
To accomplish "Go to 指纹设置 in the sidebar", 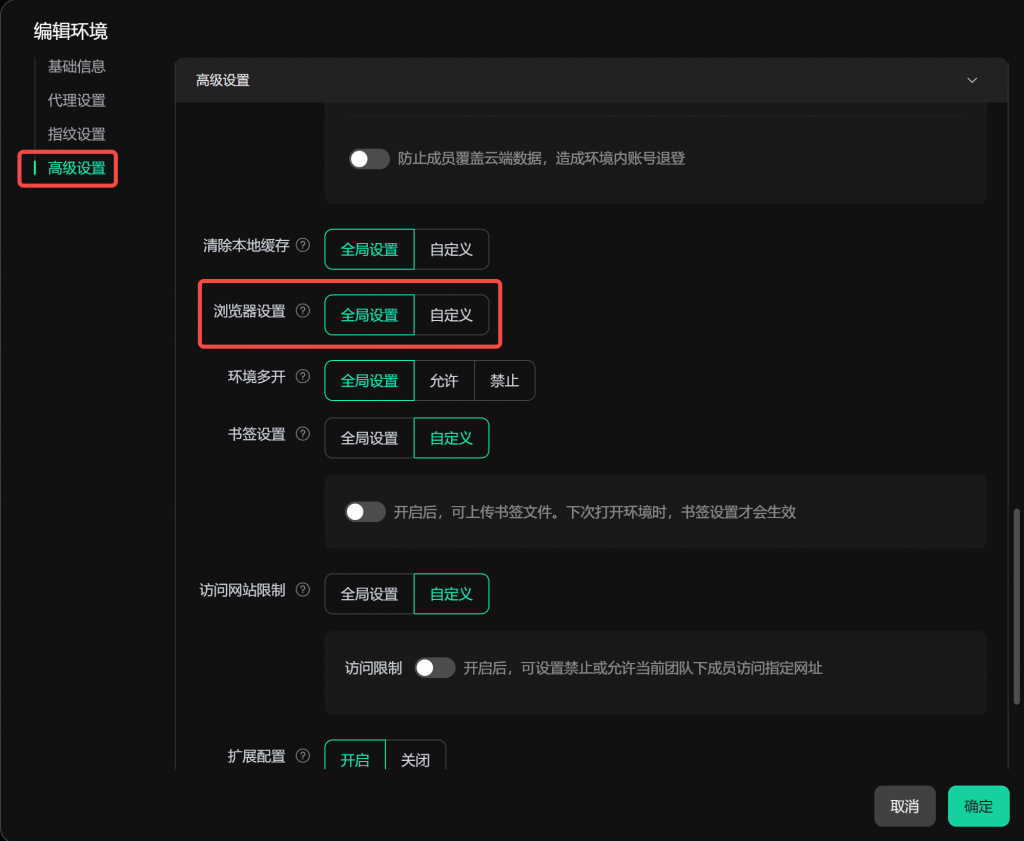I will click(77, 134).
